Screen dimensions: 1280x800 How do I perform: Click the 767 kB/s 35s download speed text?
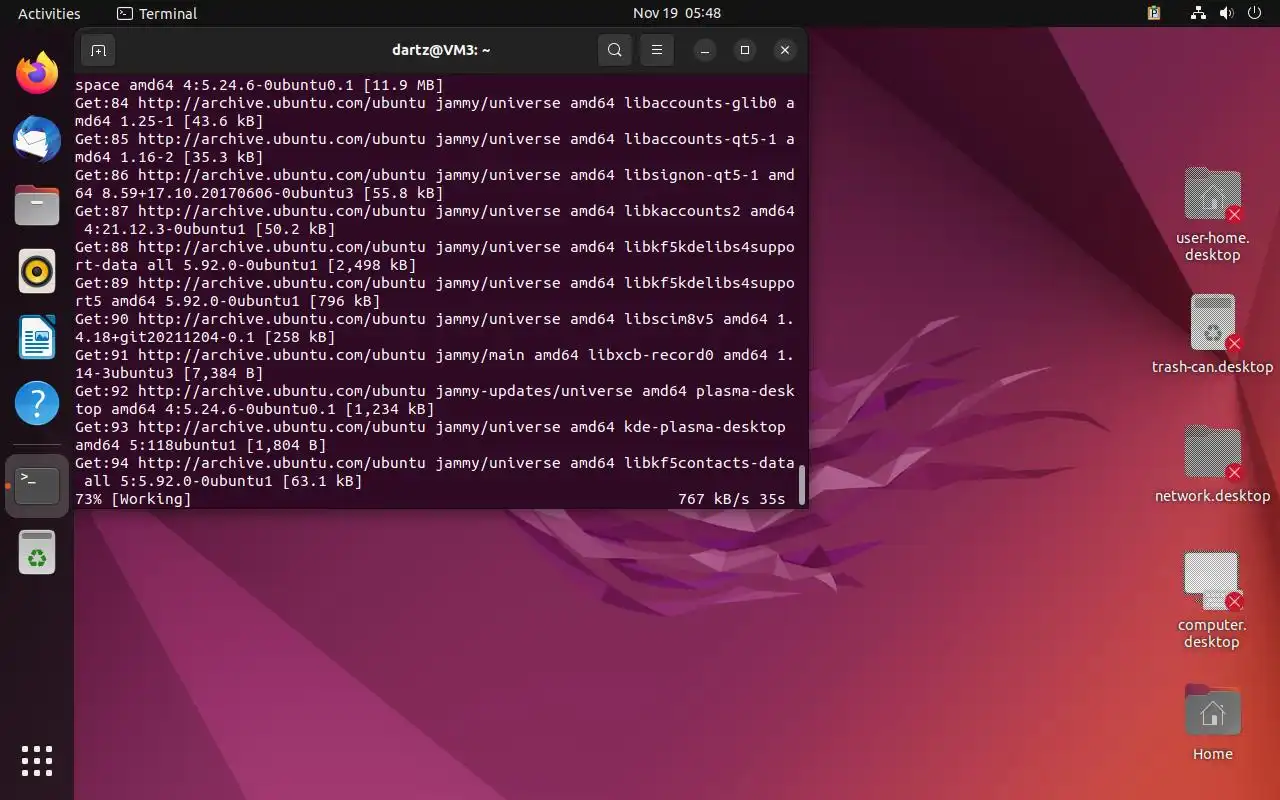[731, 499]
